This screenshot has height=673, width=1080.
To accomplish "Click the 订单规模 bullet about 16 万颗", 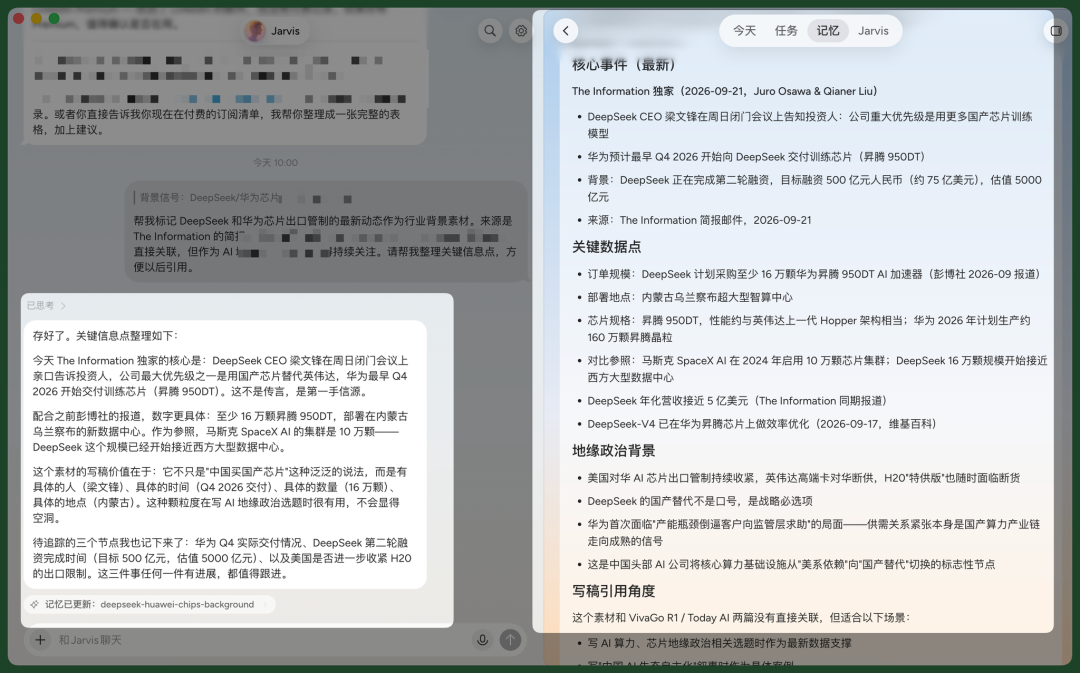I will click(x=813, y=274).
